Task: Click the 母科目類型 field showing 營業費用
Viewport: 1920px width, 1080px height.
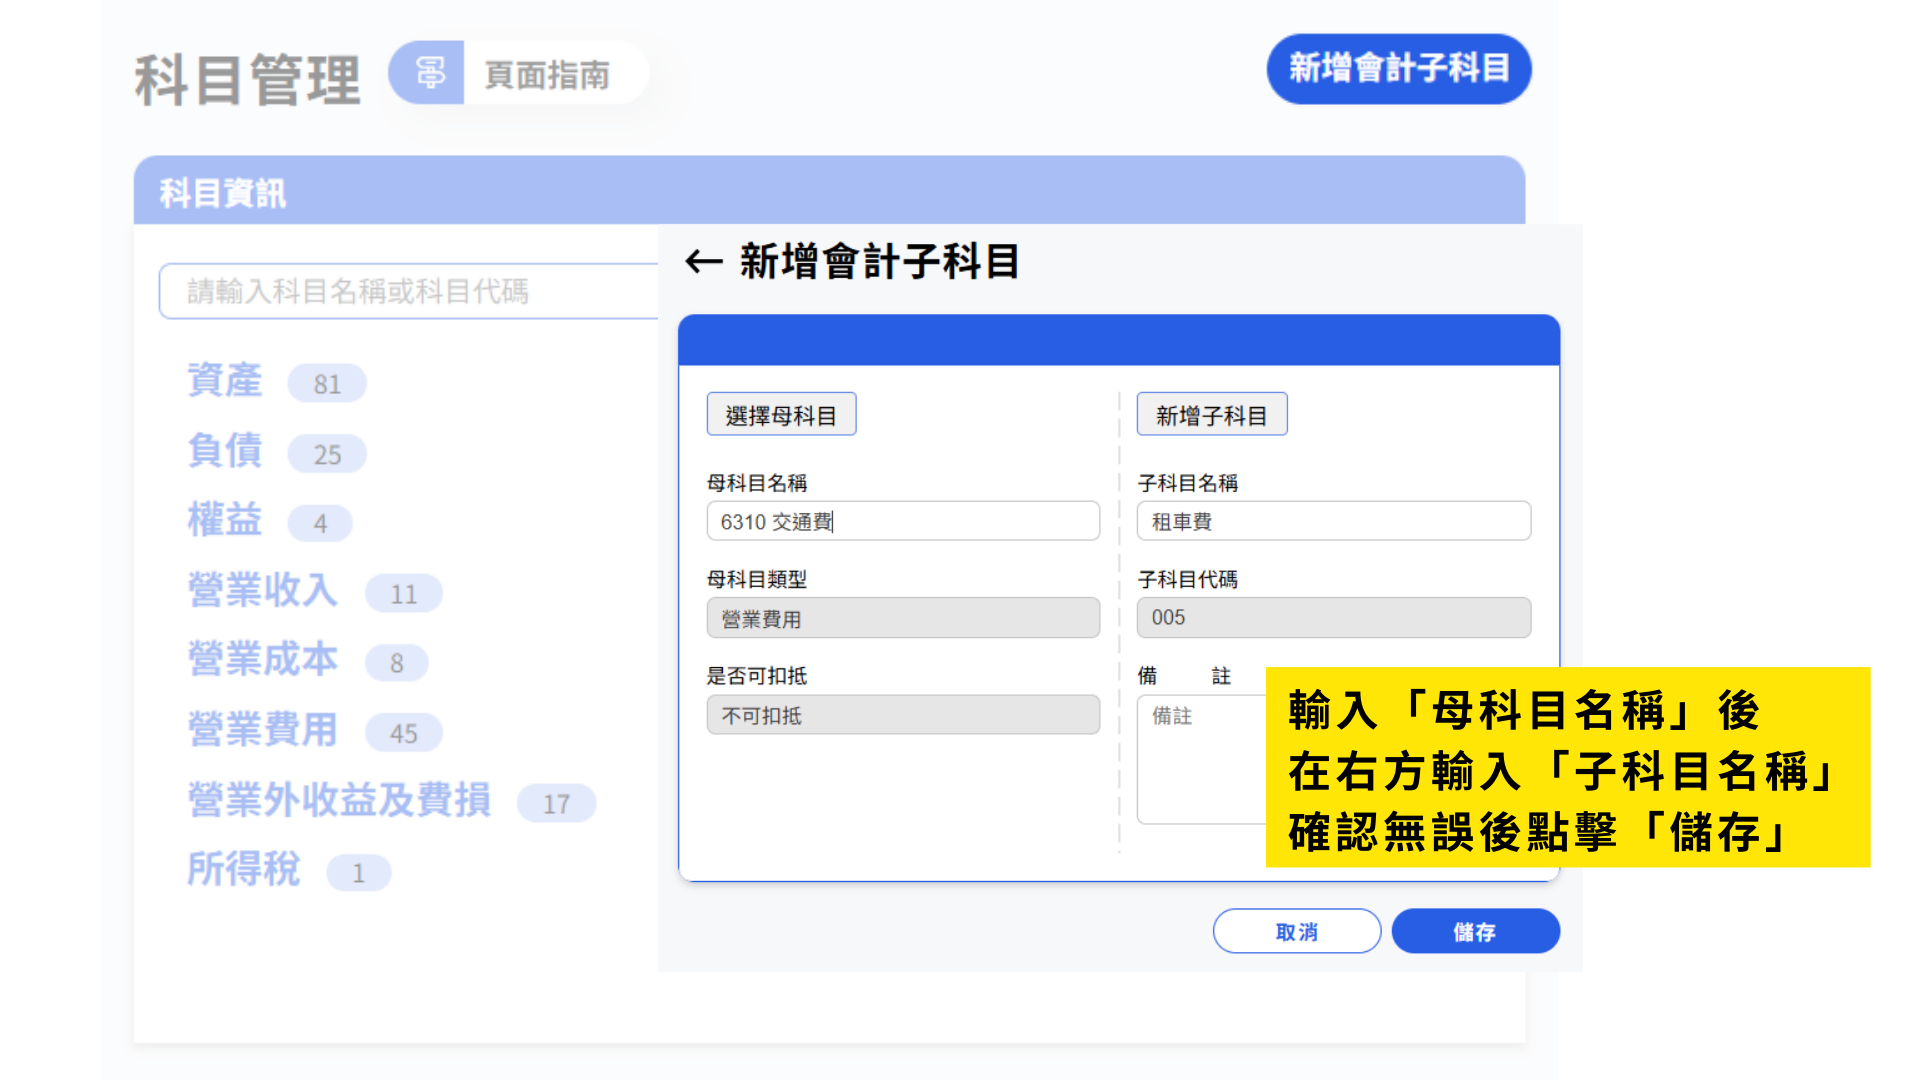Action: pyautogui.click(x=902, y=618)
